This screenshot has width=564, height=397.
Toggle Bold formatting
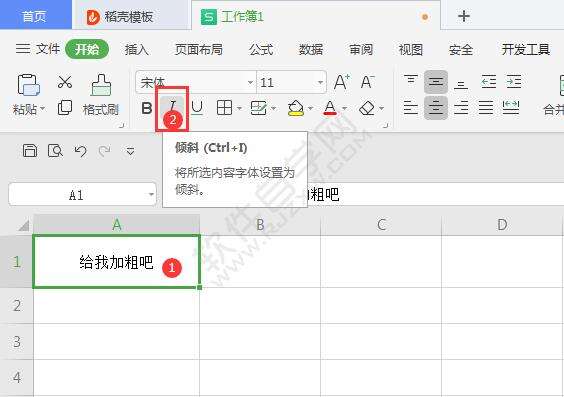tap(147, 108)
